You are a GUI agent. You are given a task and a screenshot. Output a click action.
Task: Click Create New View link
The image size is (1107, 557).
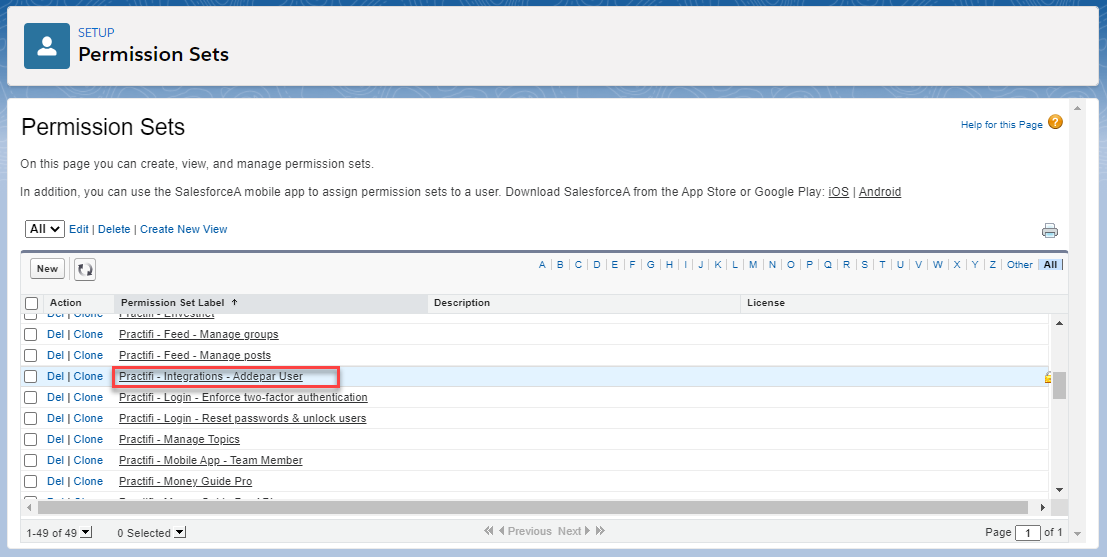tap(184, 229)
